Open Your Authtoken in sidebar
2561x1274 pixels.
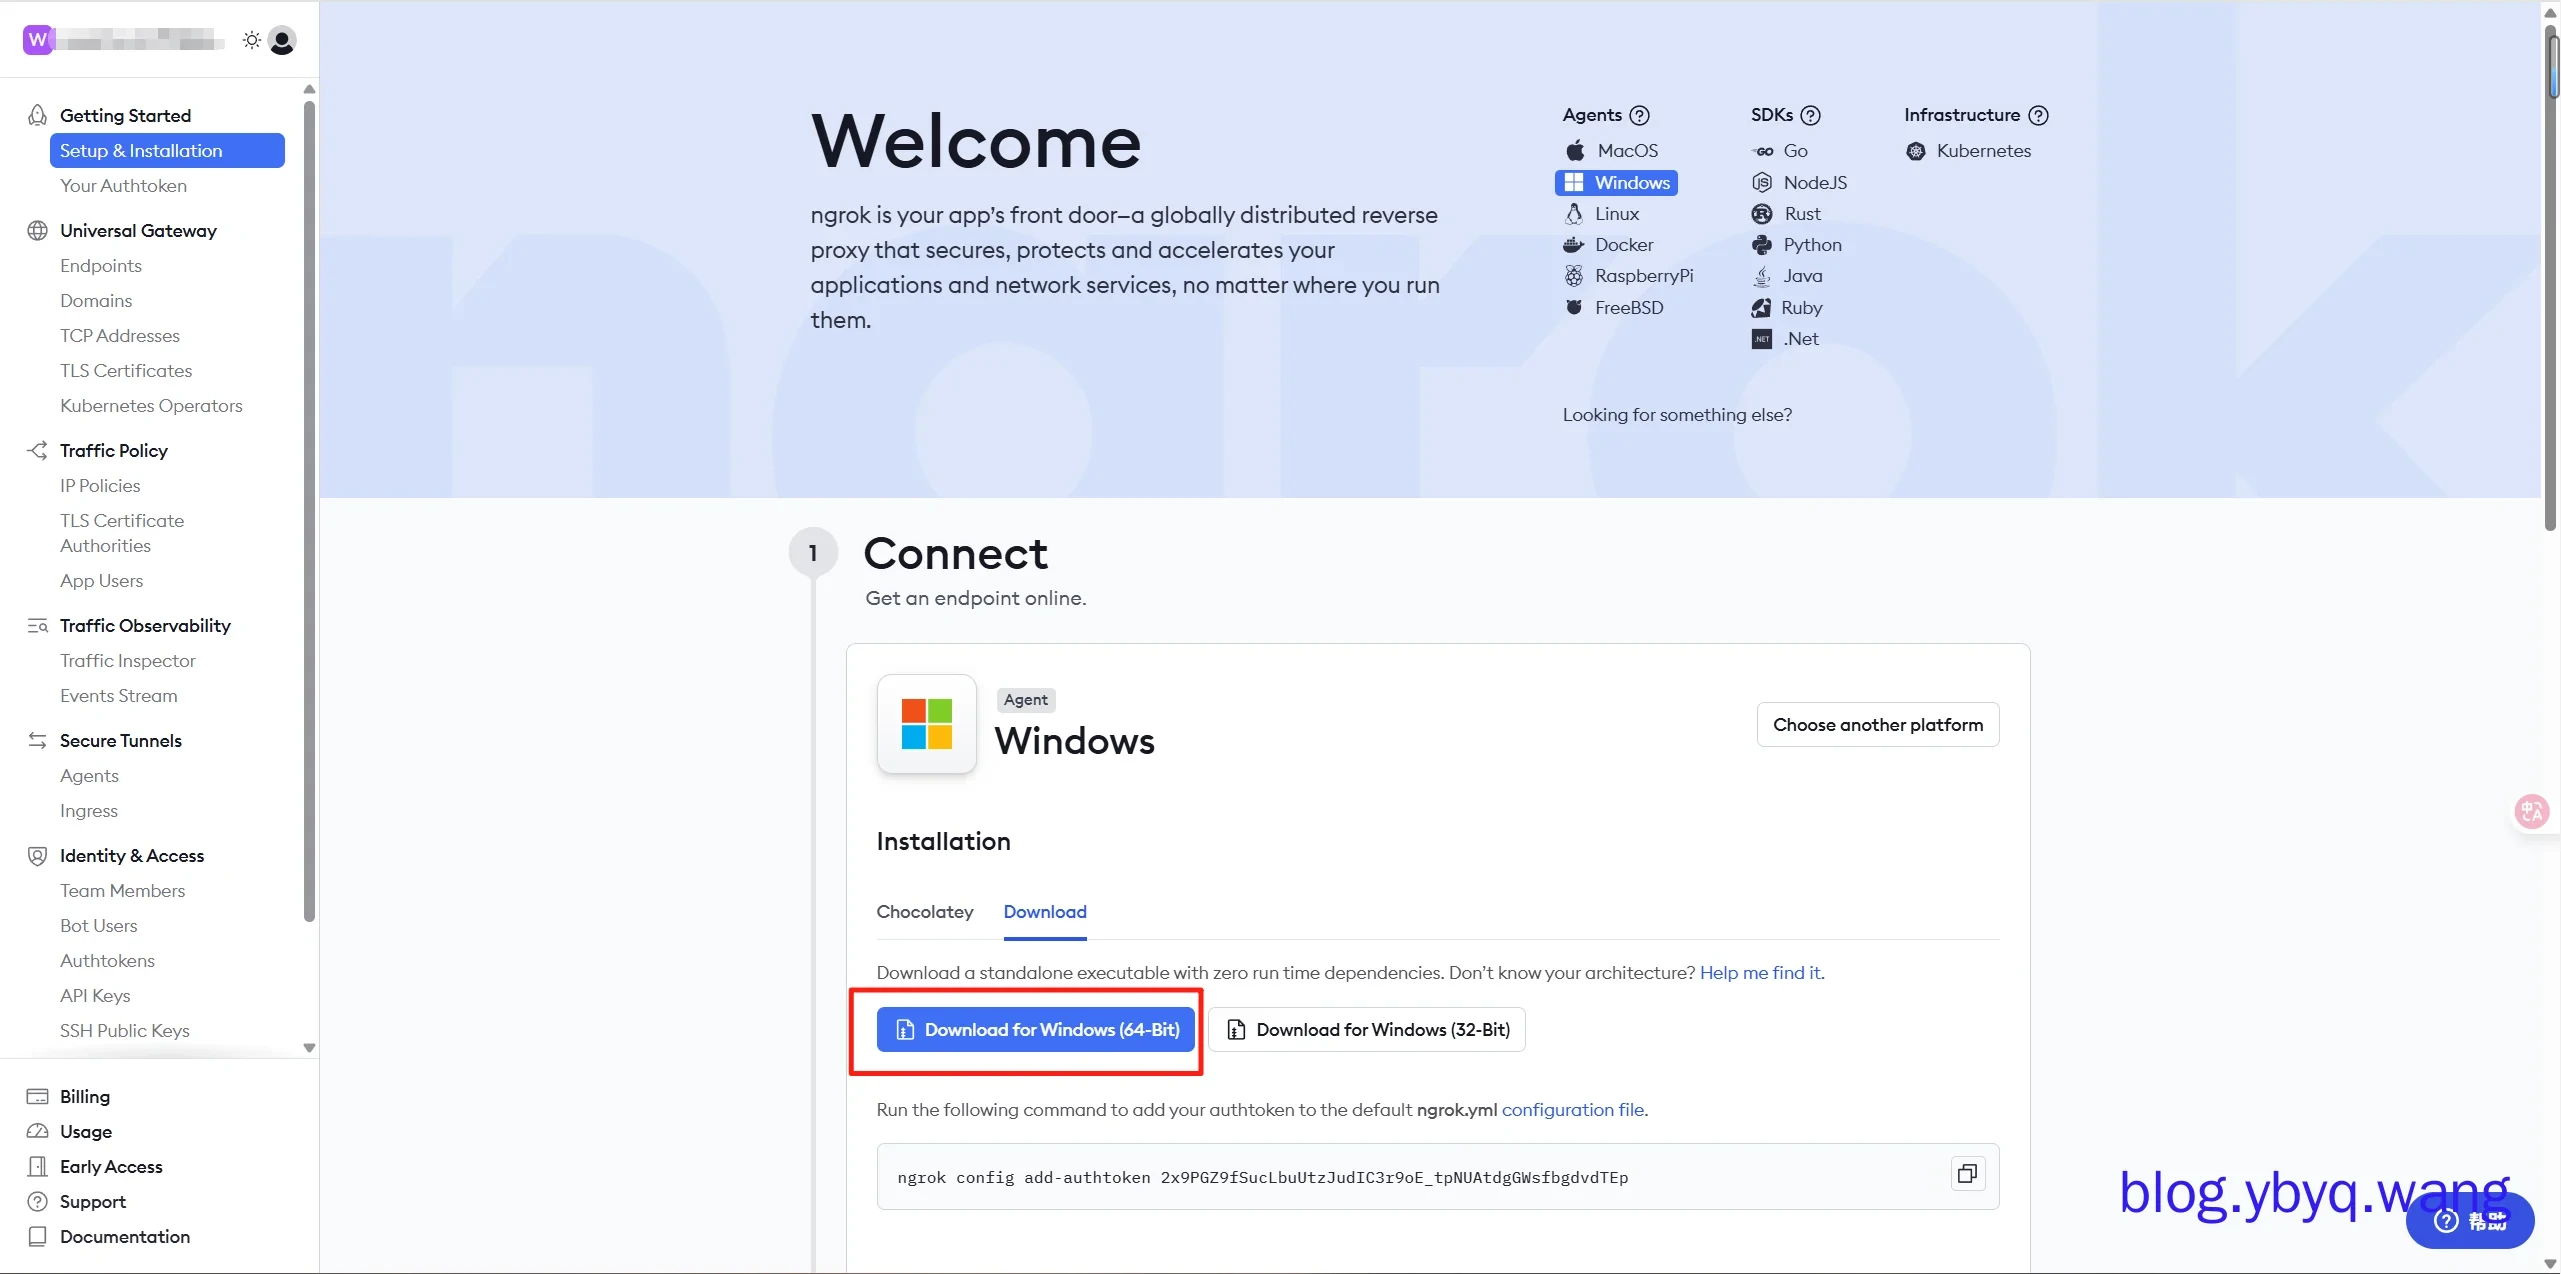[123, 185]
